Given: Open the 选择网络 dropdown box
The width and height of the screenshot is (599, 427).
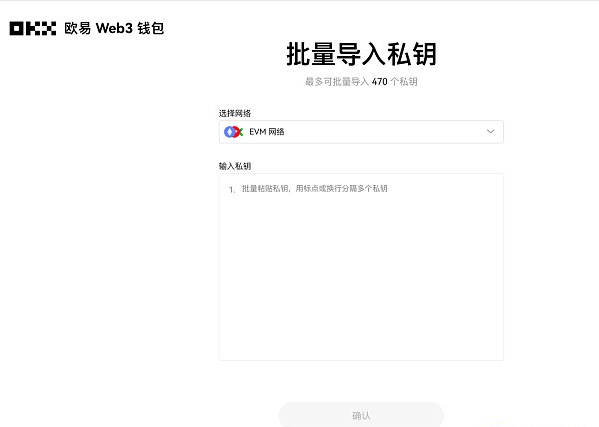Looking at the screenshot, I should (x=361, y=132).
